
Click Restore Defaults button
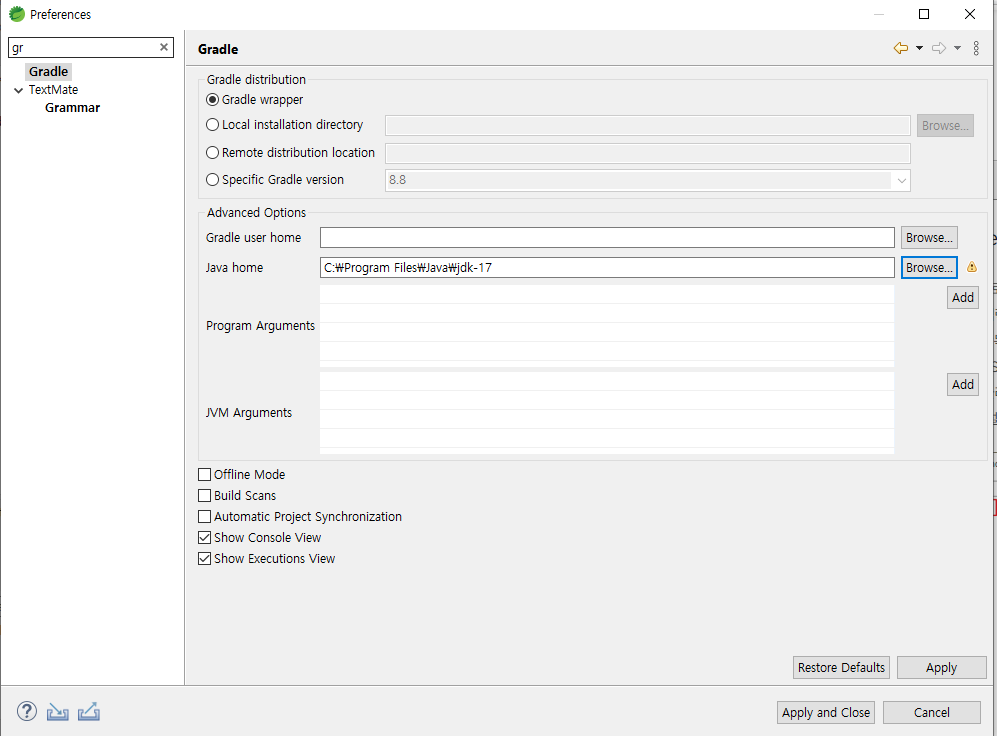[x=841, y=667]
